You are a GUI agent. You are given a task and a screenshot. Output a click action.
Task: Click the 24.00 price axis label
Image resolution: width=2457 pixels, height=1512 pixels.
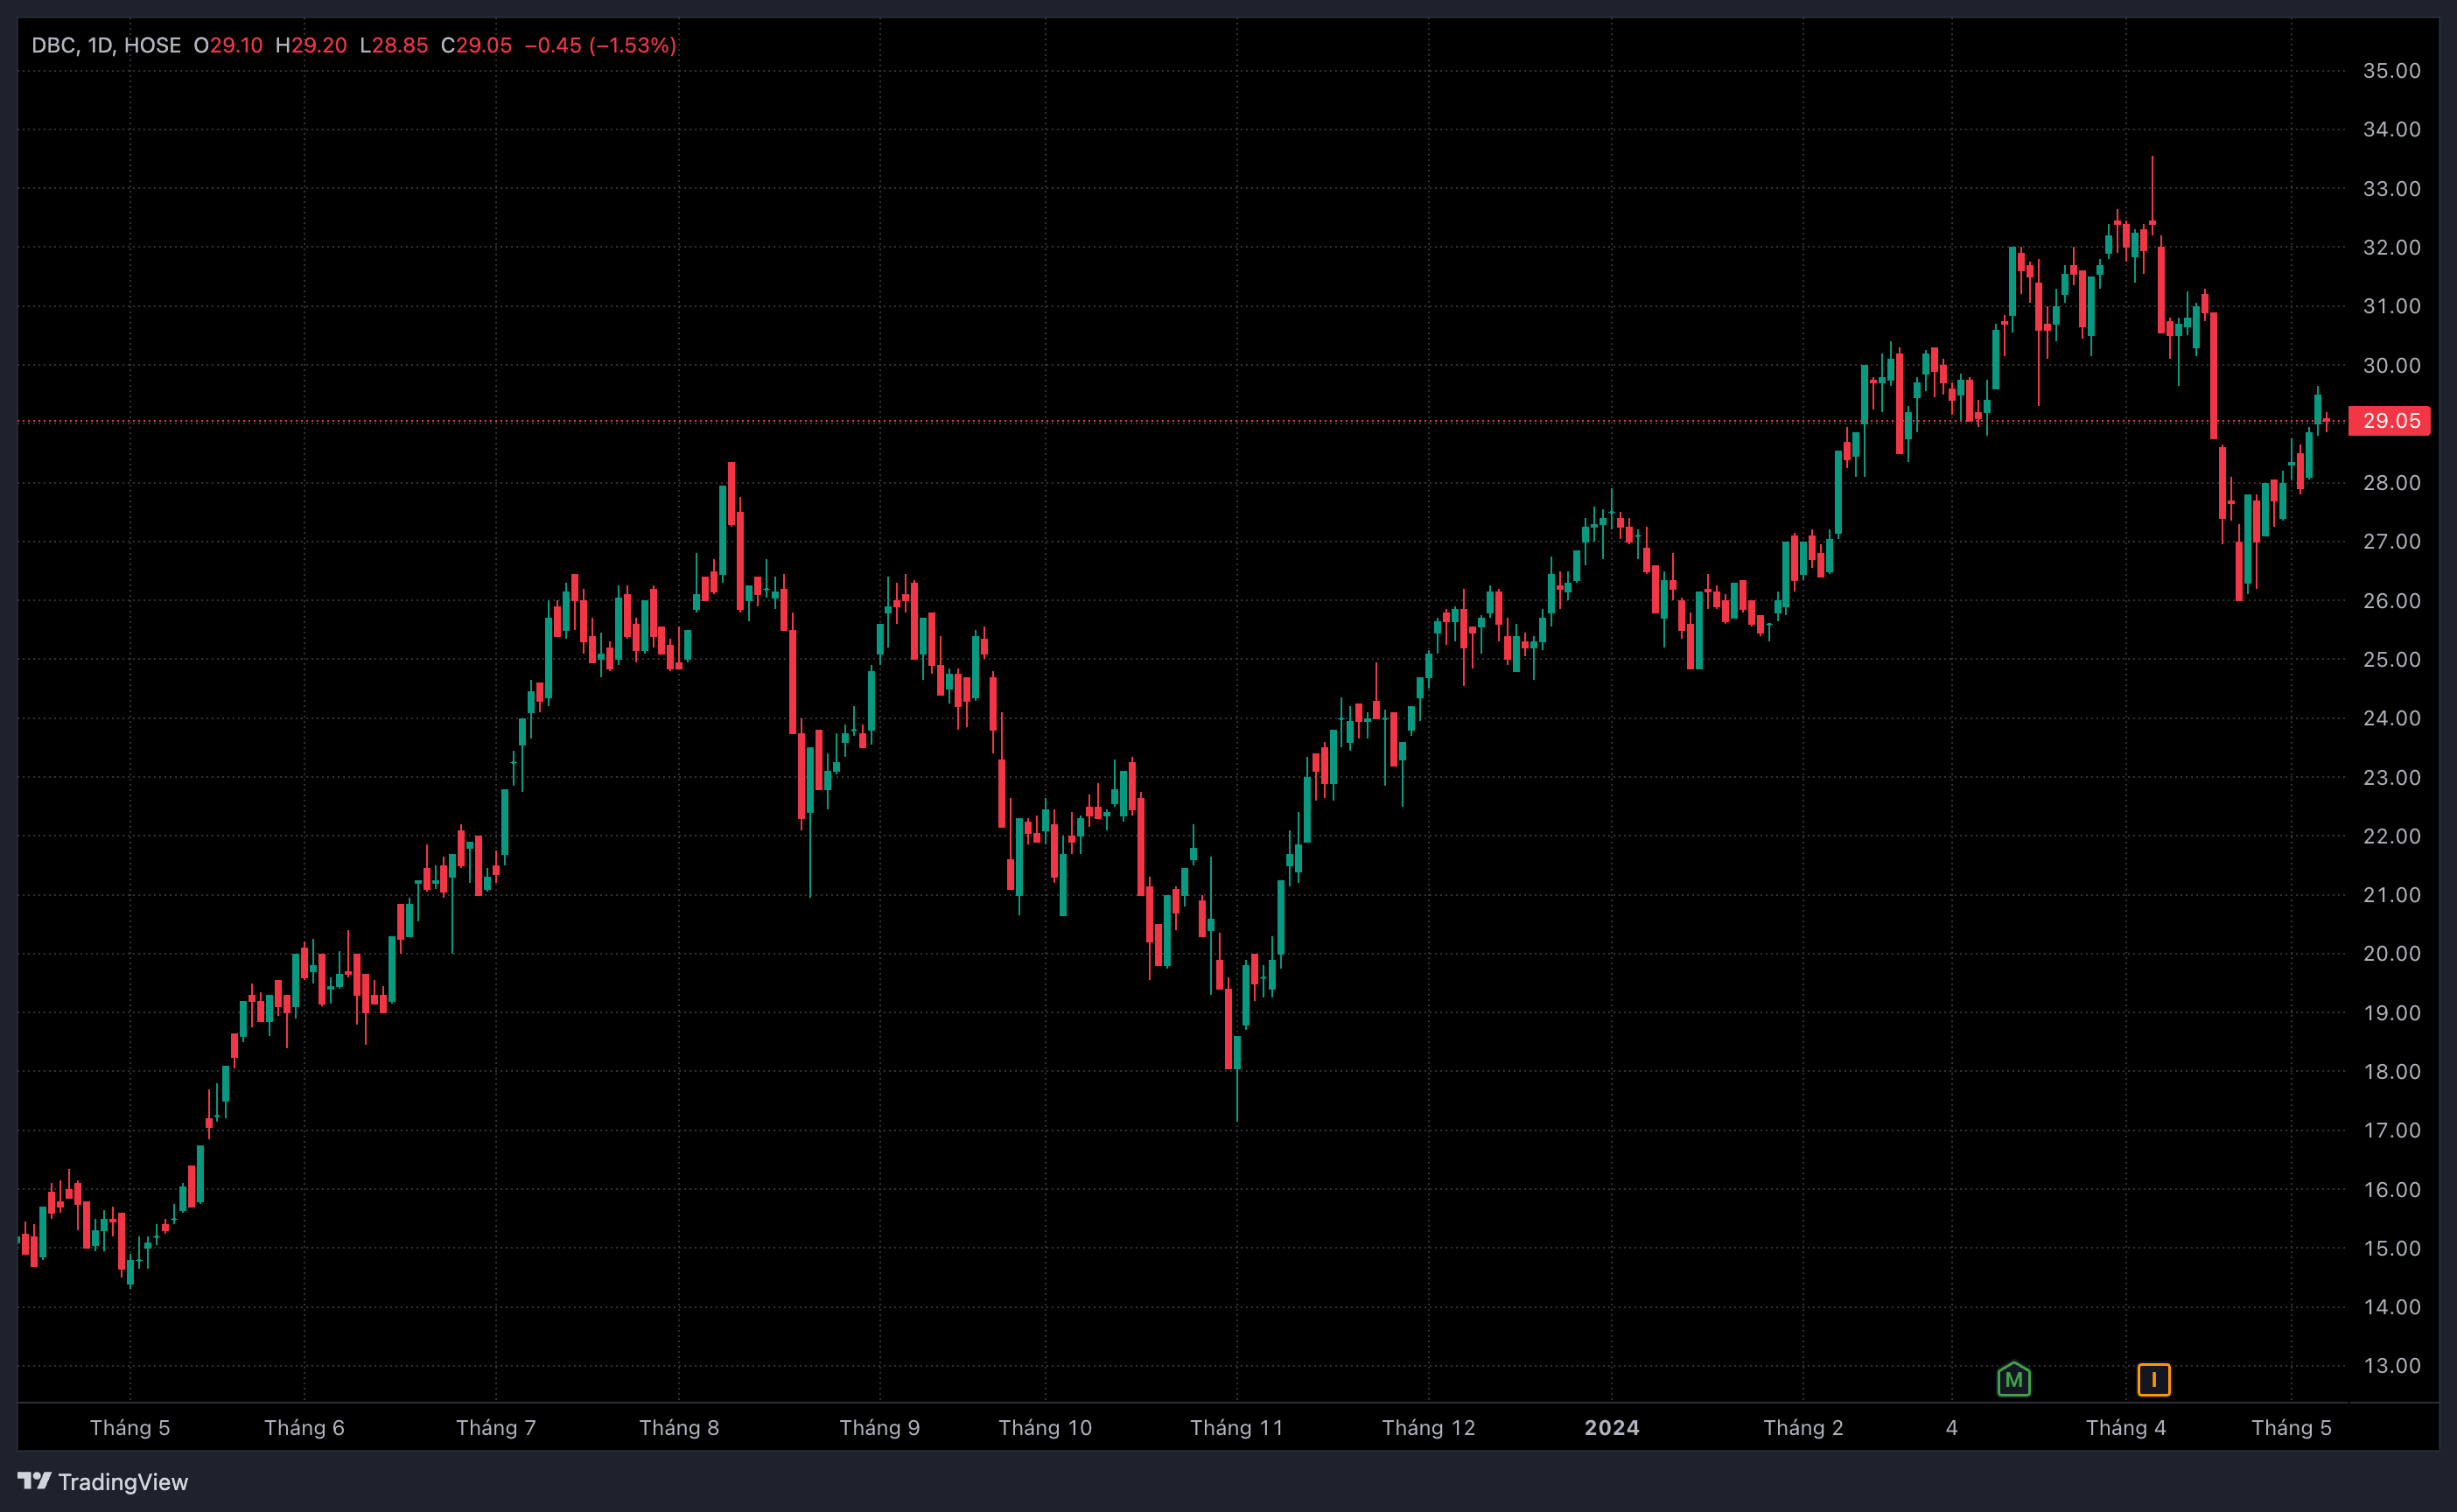[2391, 718]
